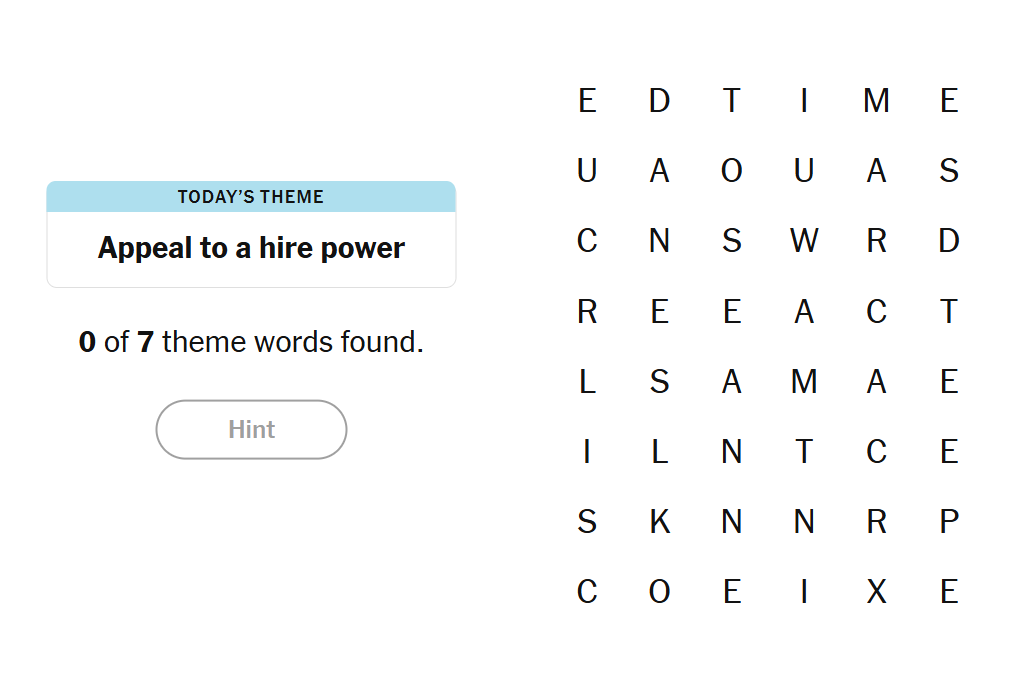The height and width of the screenshot is (689, 1032).
Task: Click the I in the bottom row
Action: point(804,592)
